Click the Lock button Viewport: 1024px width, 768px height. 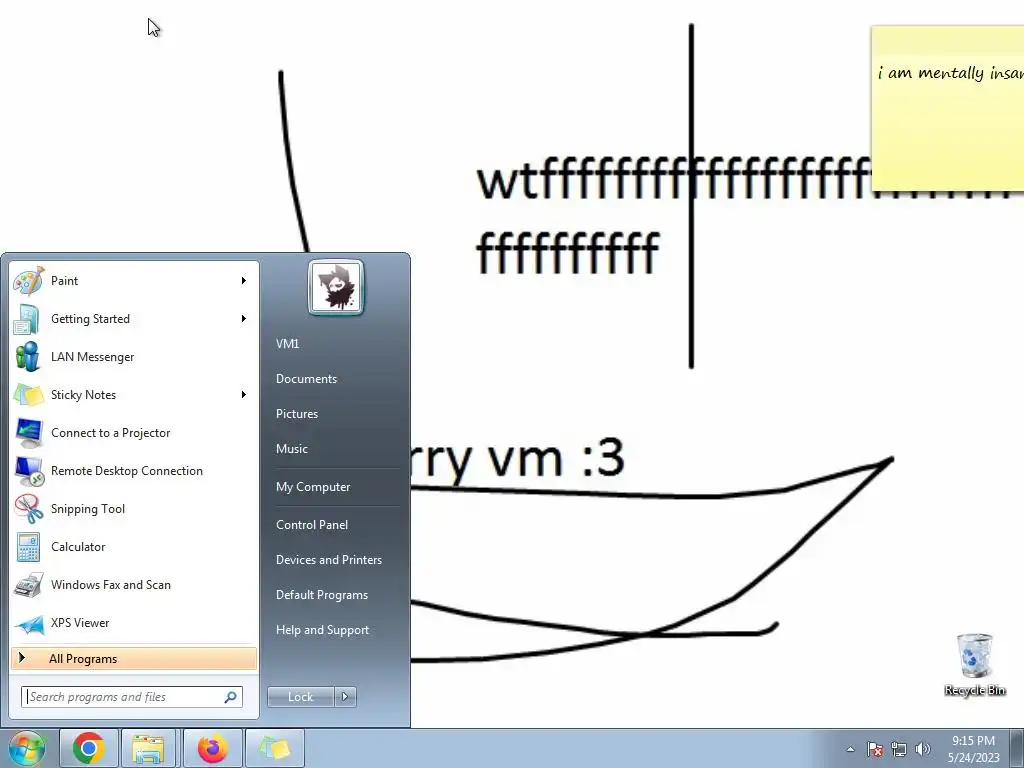click(x=301, y=697)
